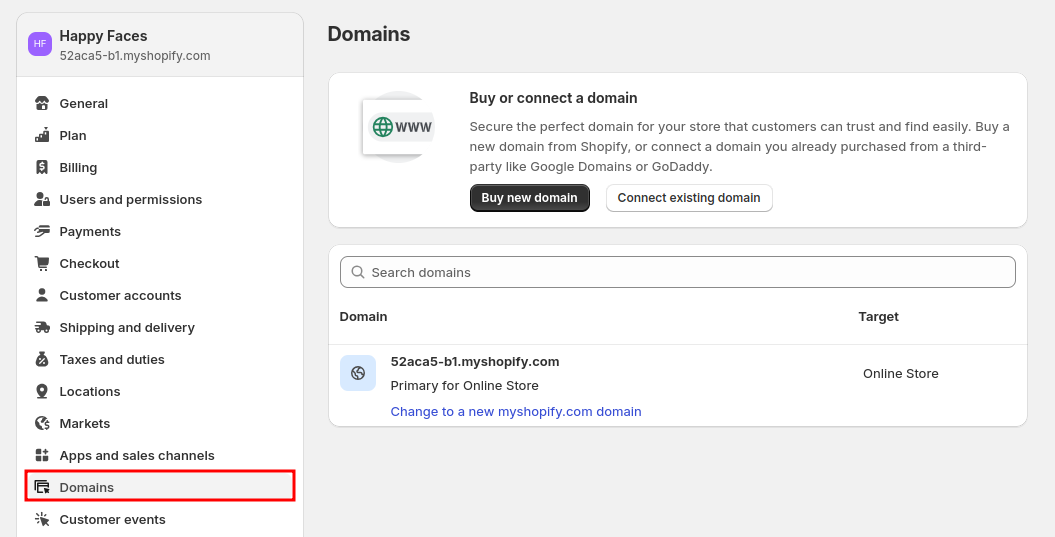Click the Locations pin icon

pyautogui.click(x=42, y=391)
